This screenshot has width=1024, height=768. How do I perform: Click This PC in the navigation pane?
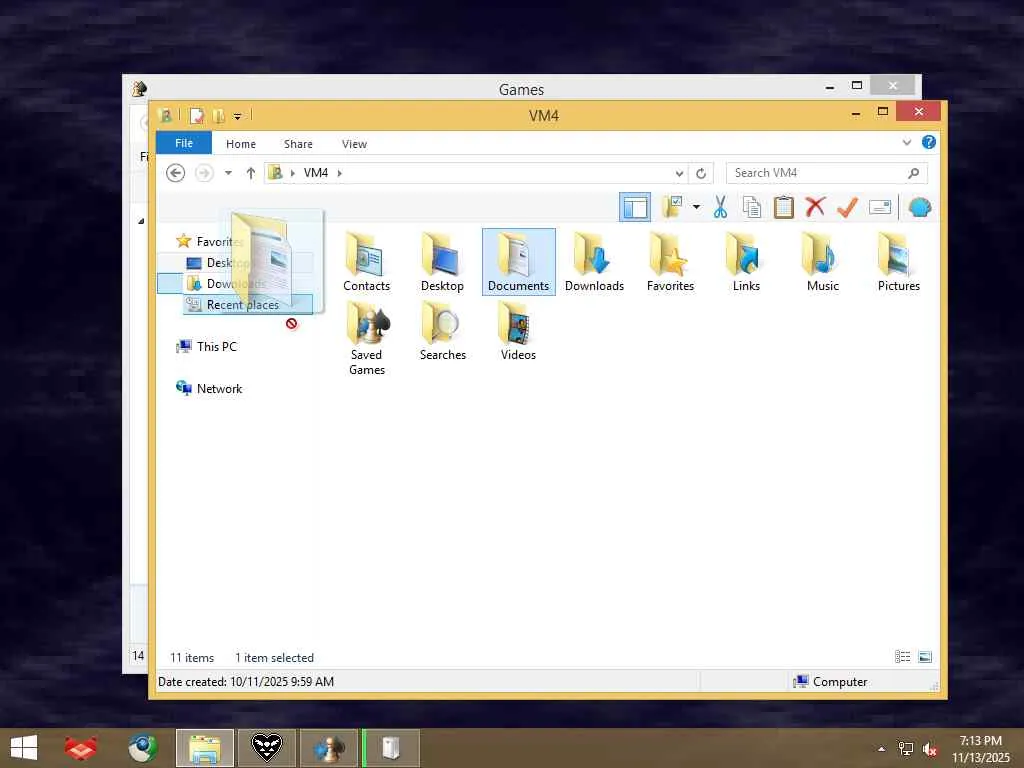[x=216, y=347]
